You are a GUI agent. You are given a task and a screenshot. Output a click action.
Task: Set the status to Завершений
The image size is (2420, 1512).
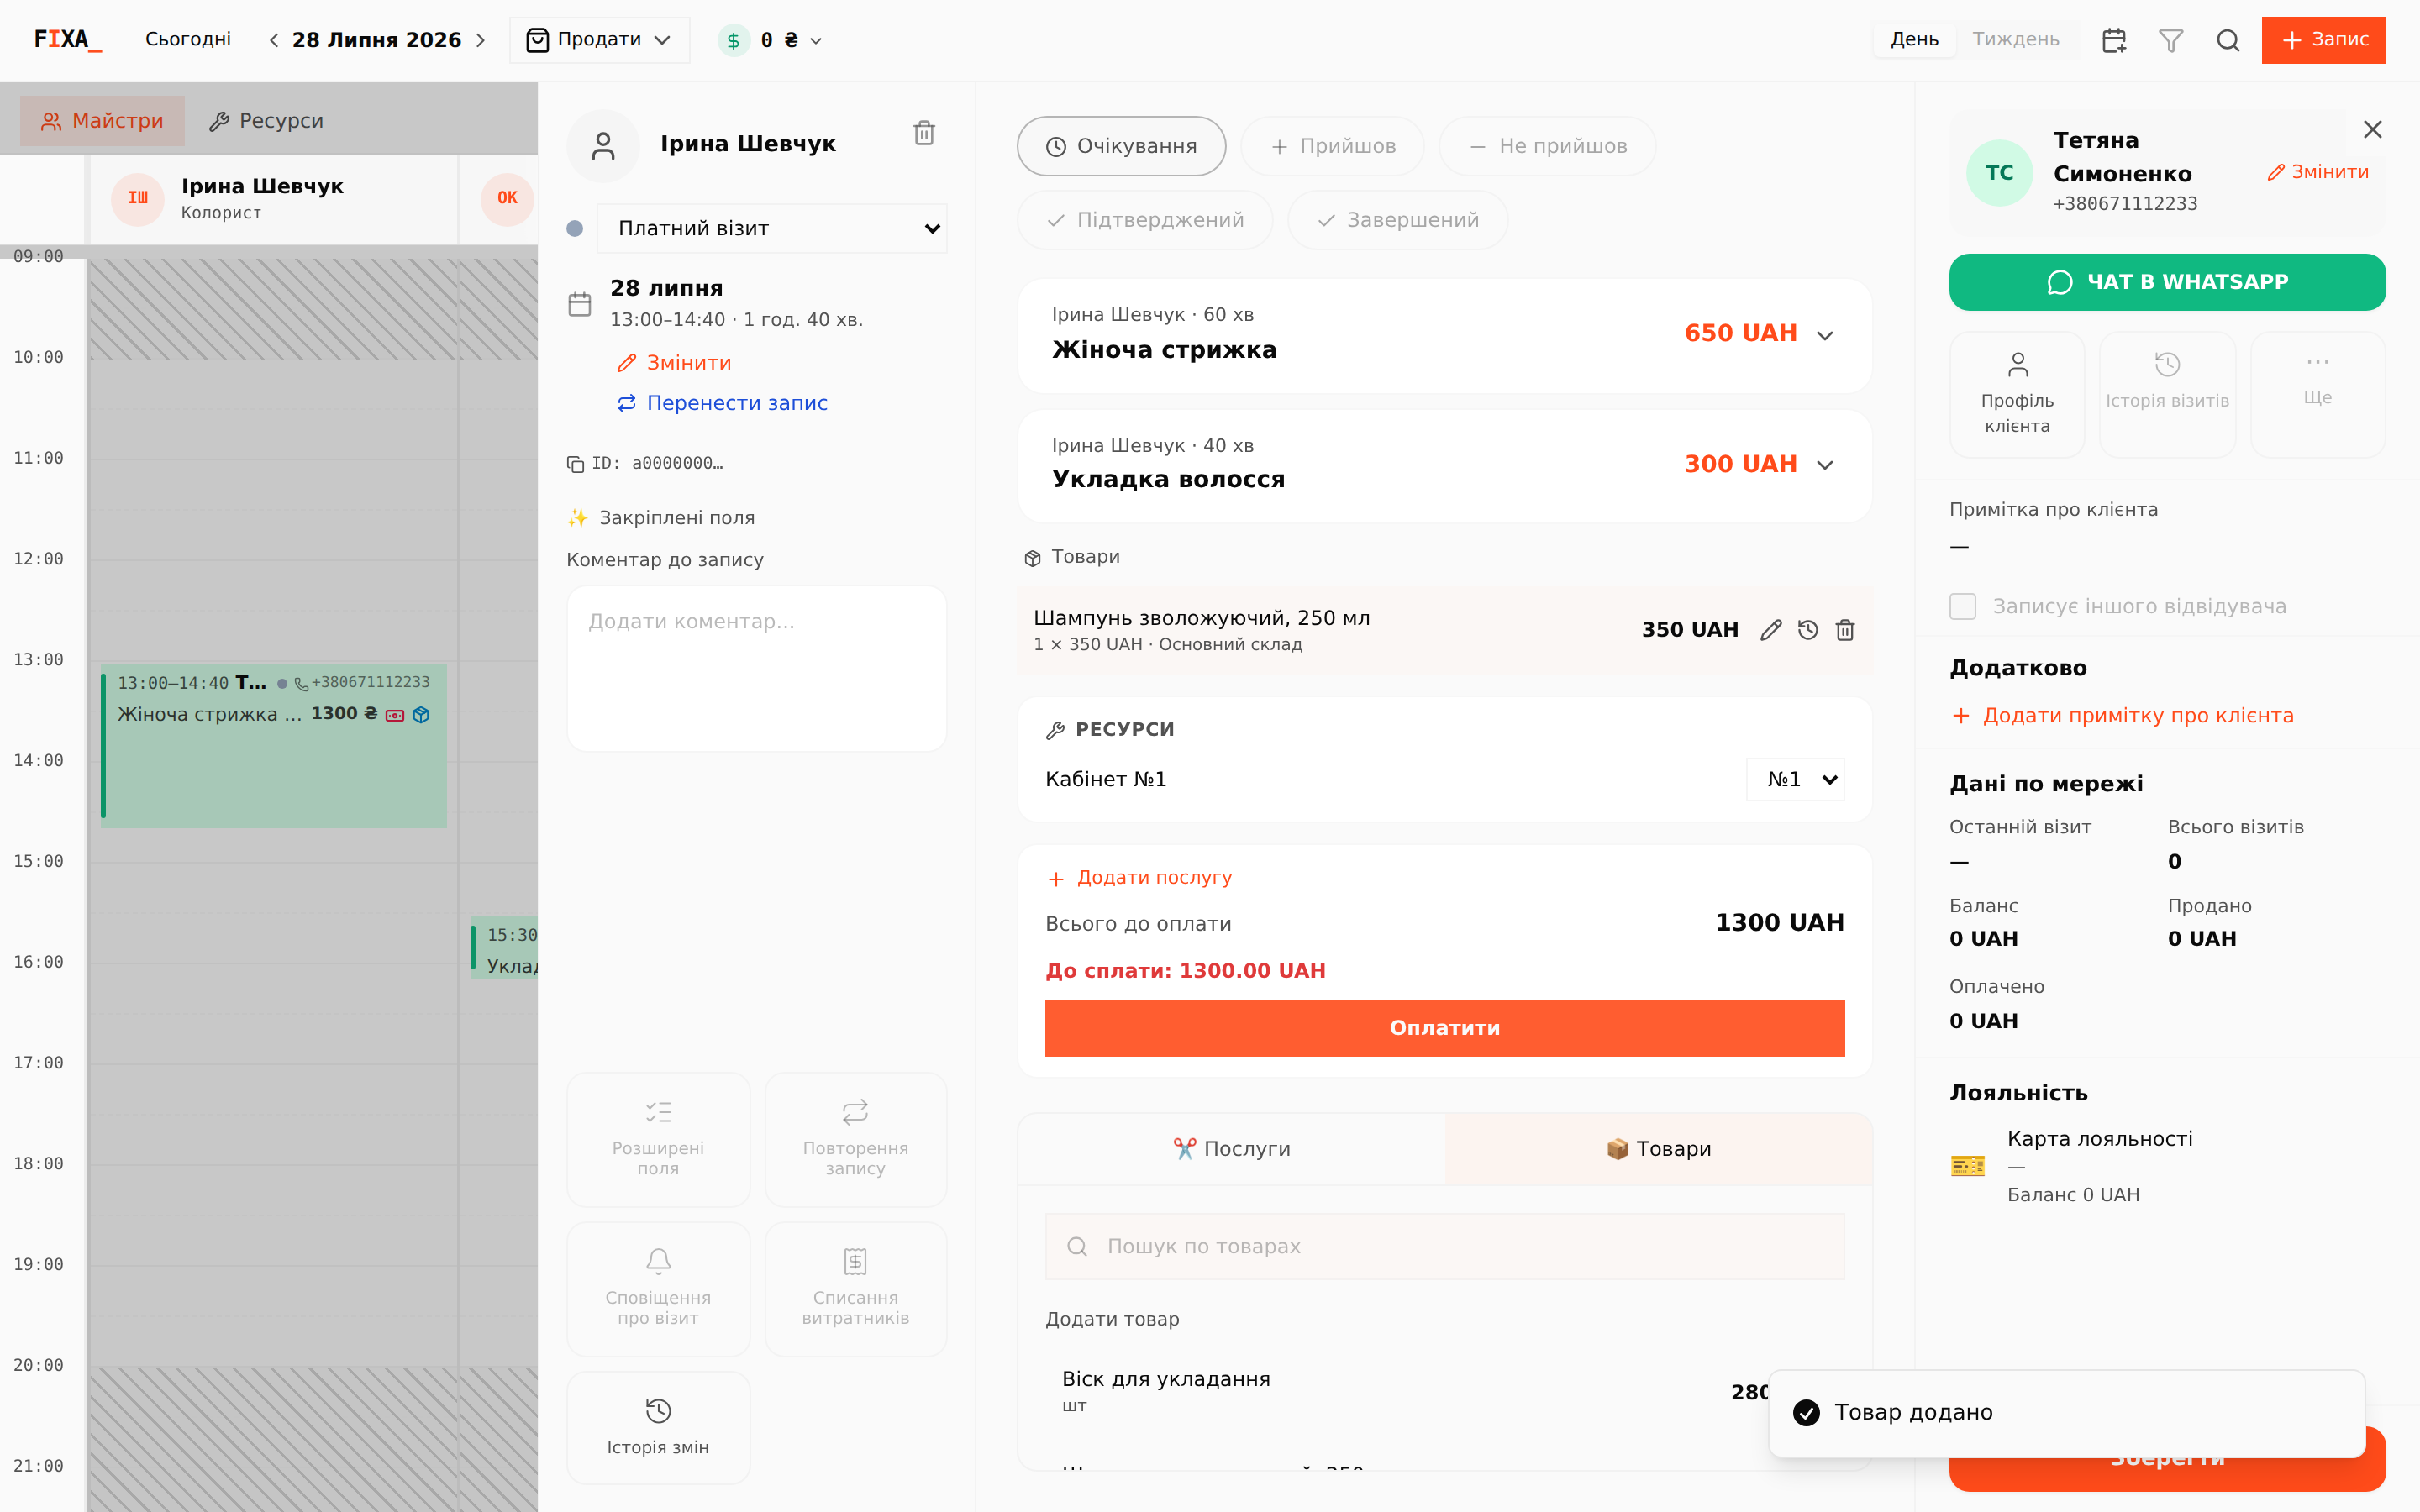click(x=1398, y=220)
